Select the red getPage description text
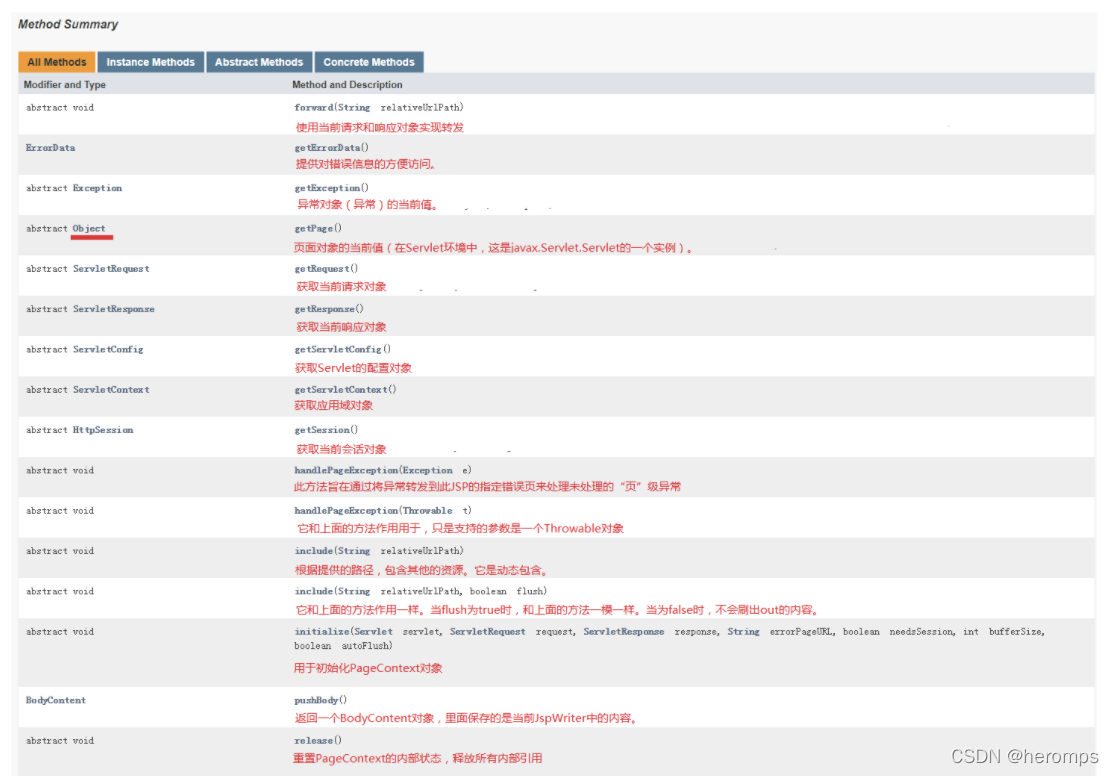Viewport: 1114px width, 776px height. [493, 248]
